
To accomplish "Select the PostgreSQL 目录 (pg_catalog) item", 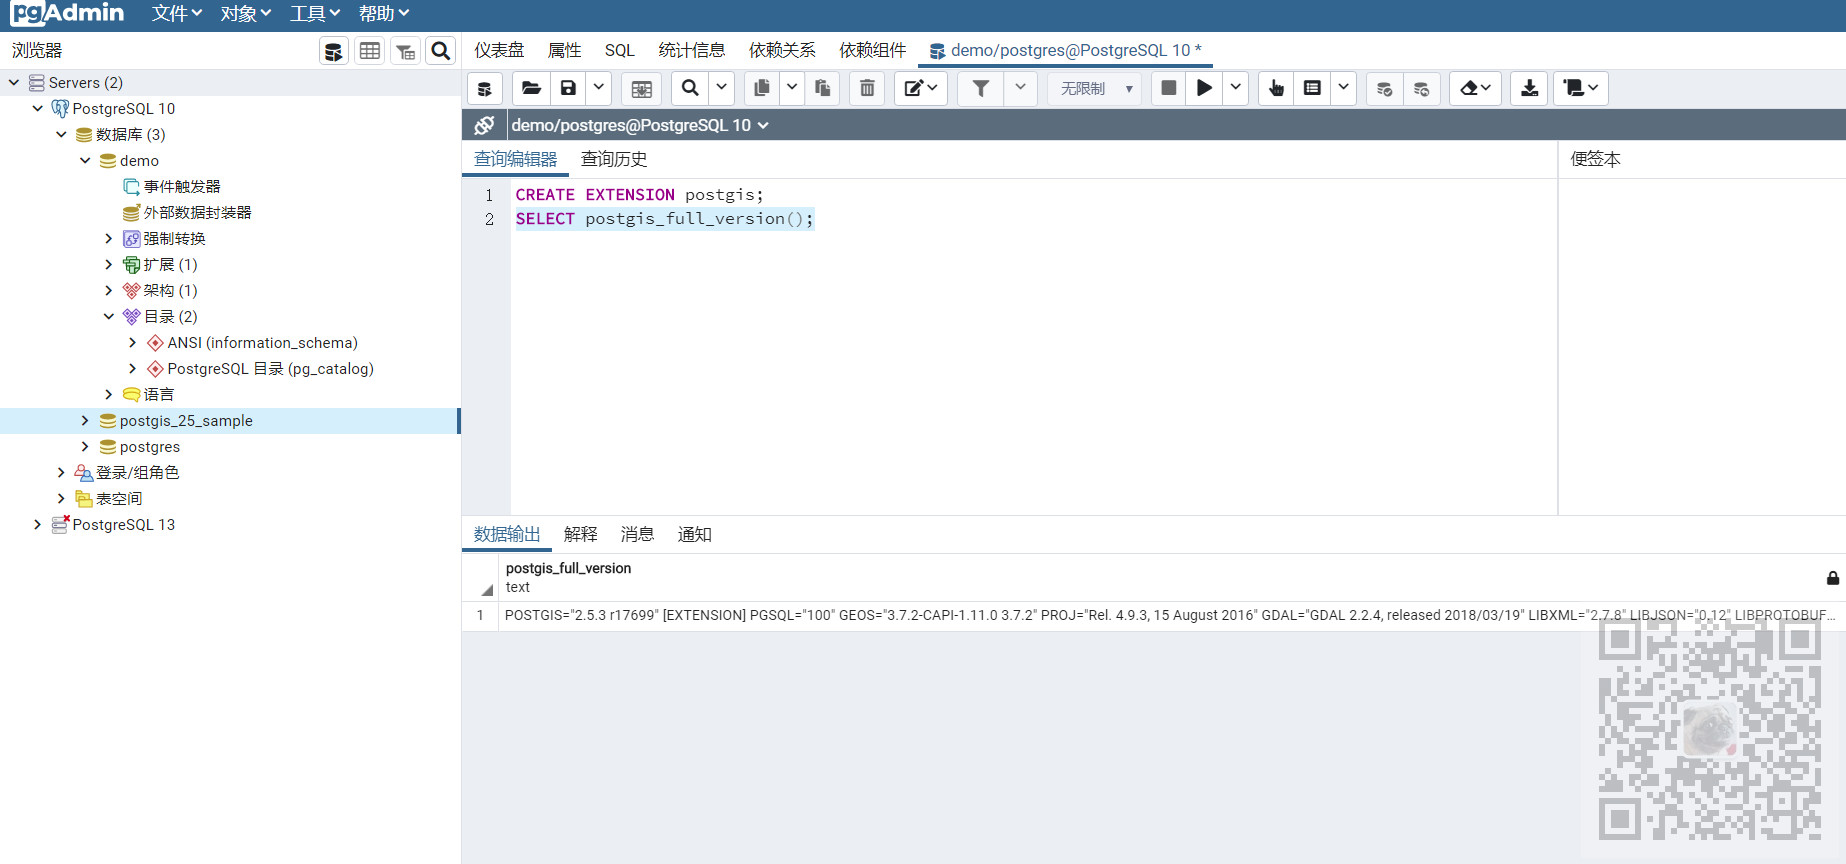I will [x=270, y=368].
